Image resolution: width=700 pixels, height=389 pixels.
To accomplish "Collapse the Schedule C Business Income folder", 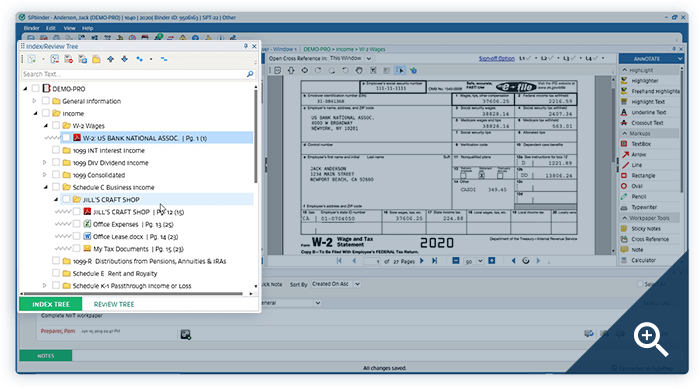I will 46,187.
